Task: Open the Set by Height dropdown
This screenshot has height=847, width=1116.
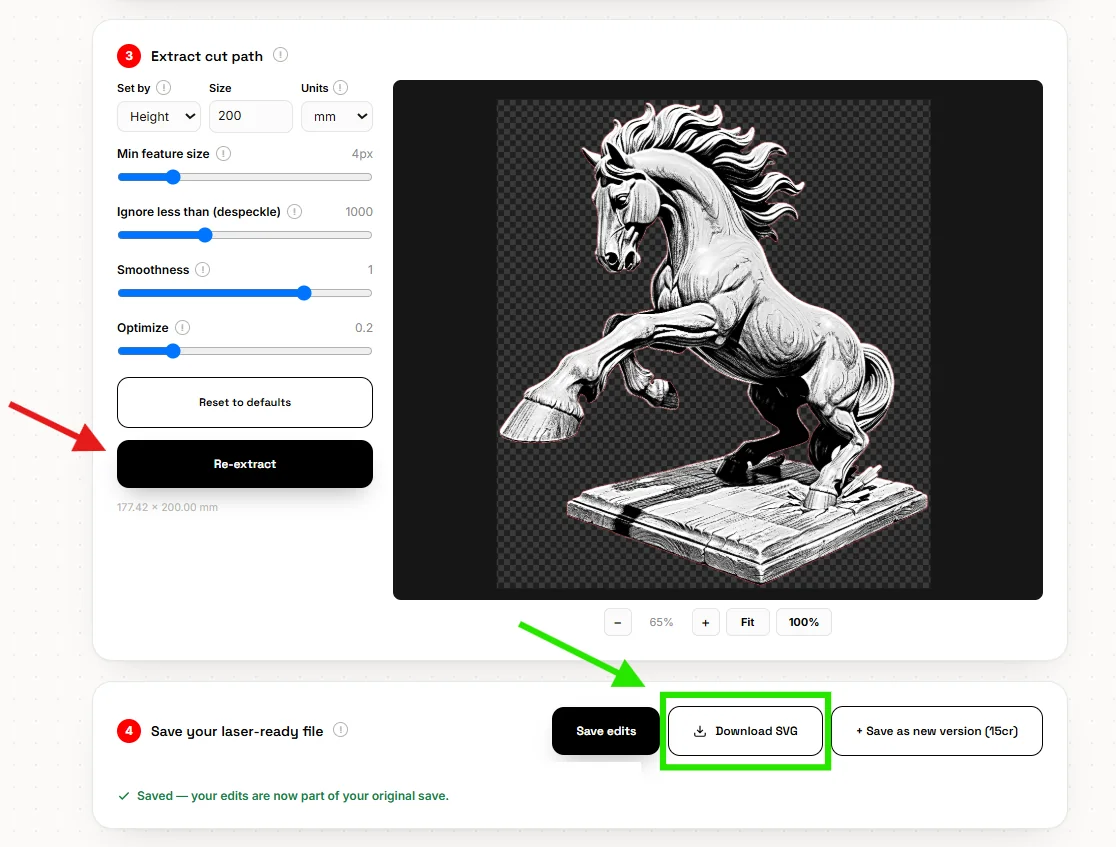Action: 159,116
